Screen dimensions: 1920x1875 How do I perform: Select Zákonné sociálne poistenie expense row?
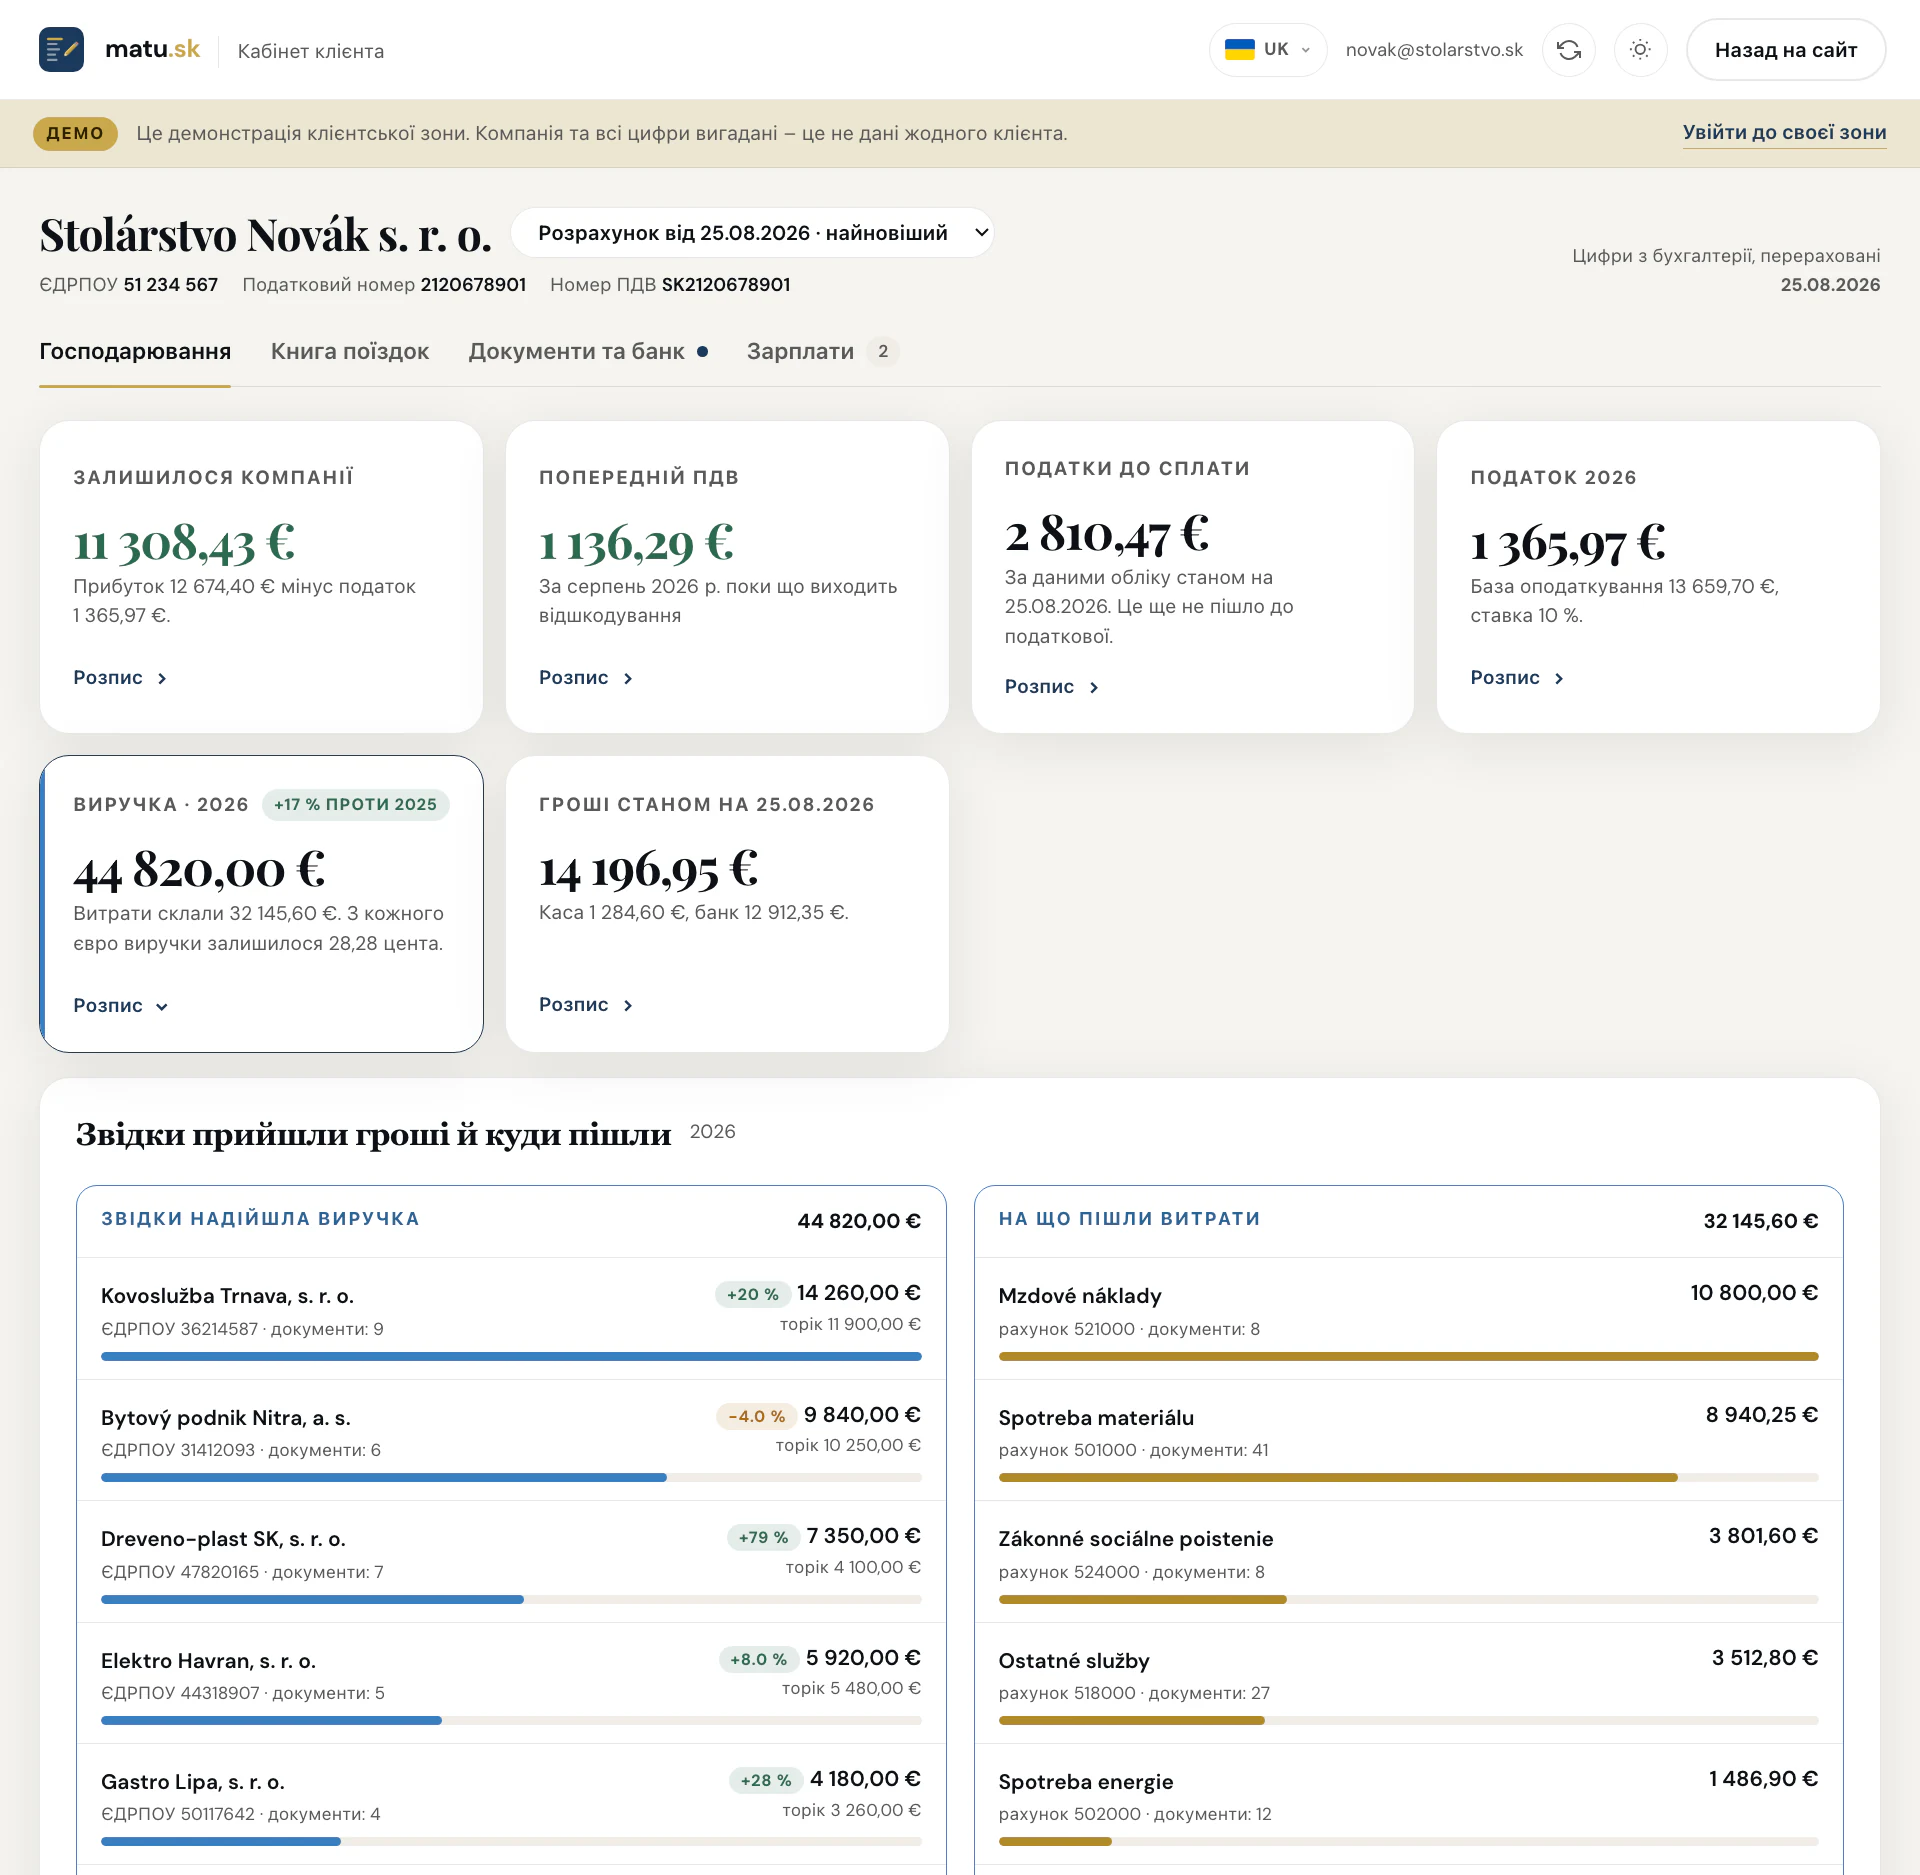1408,1563
